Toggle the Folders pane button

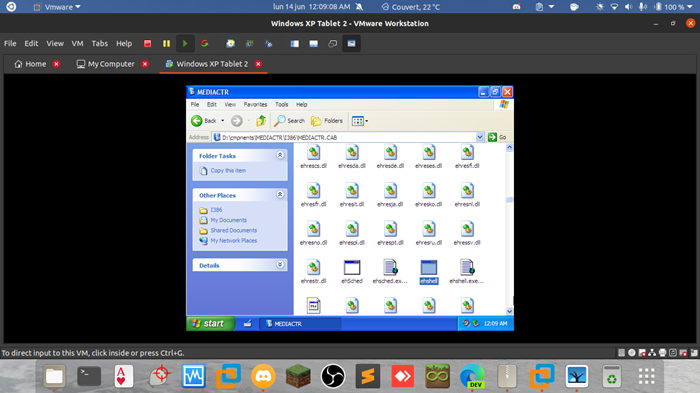pyautogui.click(x=327, y=121)
